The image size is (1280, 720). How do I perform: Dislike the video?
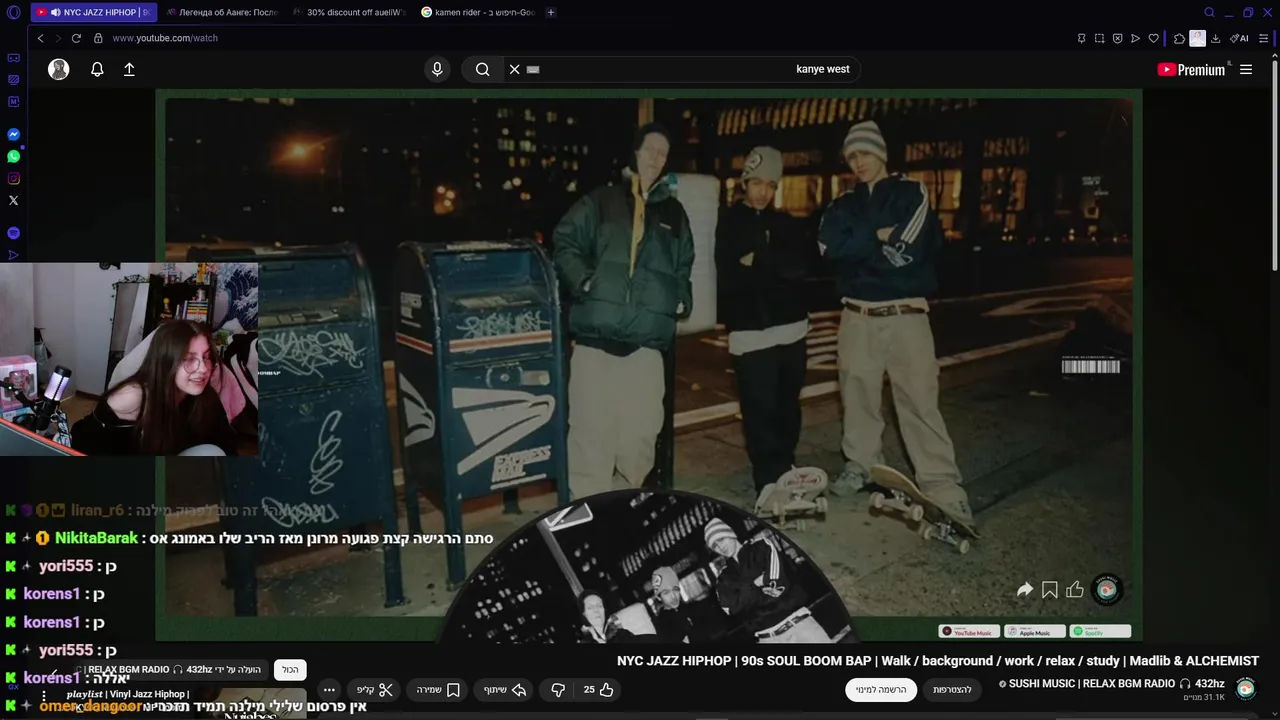click(x=558, y=689)
